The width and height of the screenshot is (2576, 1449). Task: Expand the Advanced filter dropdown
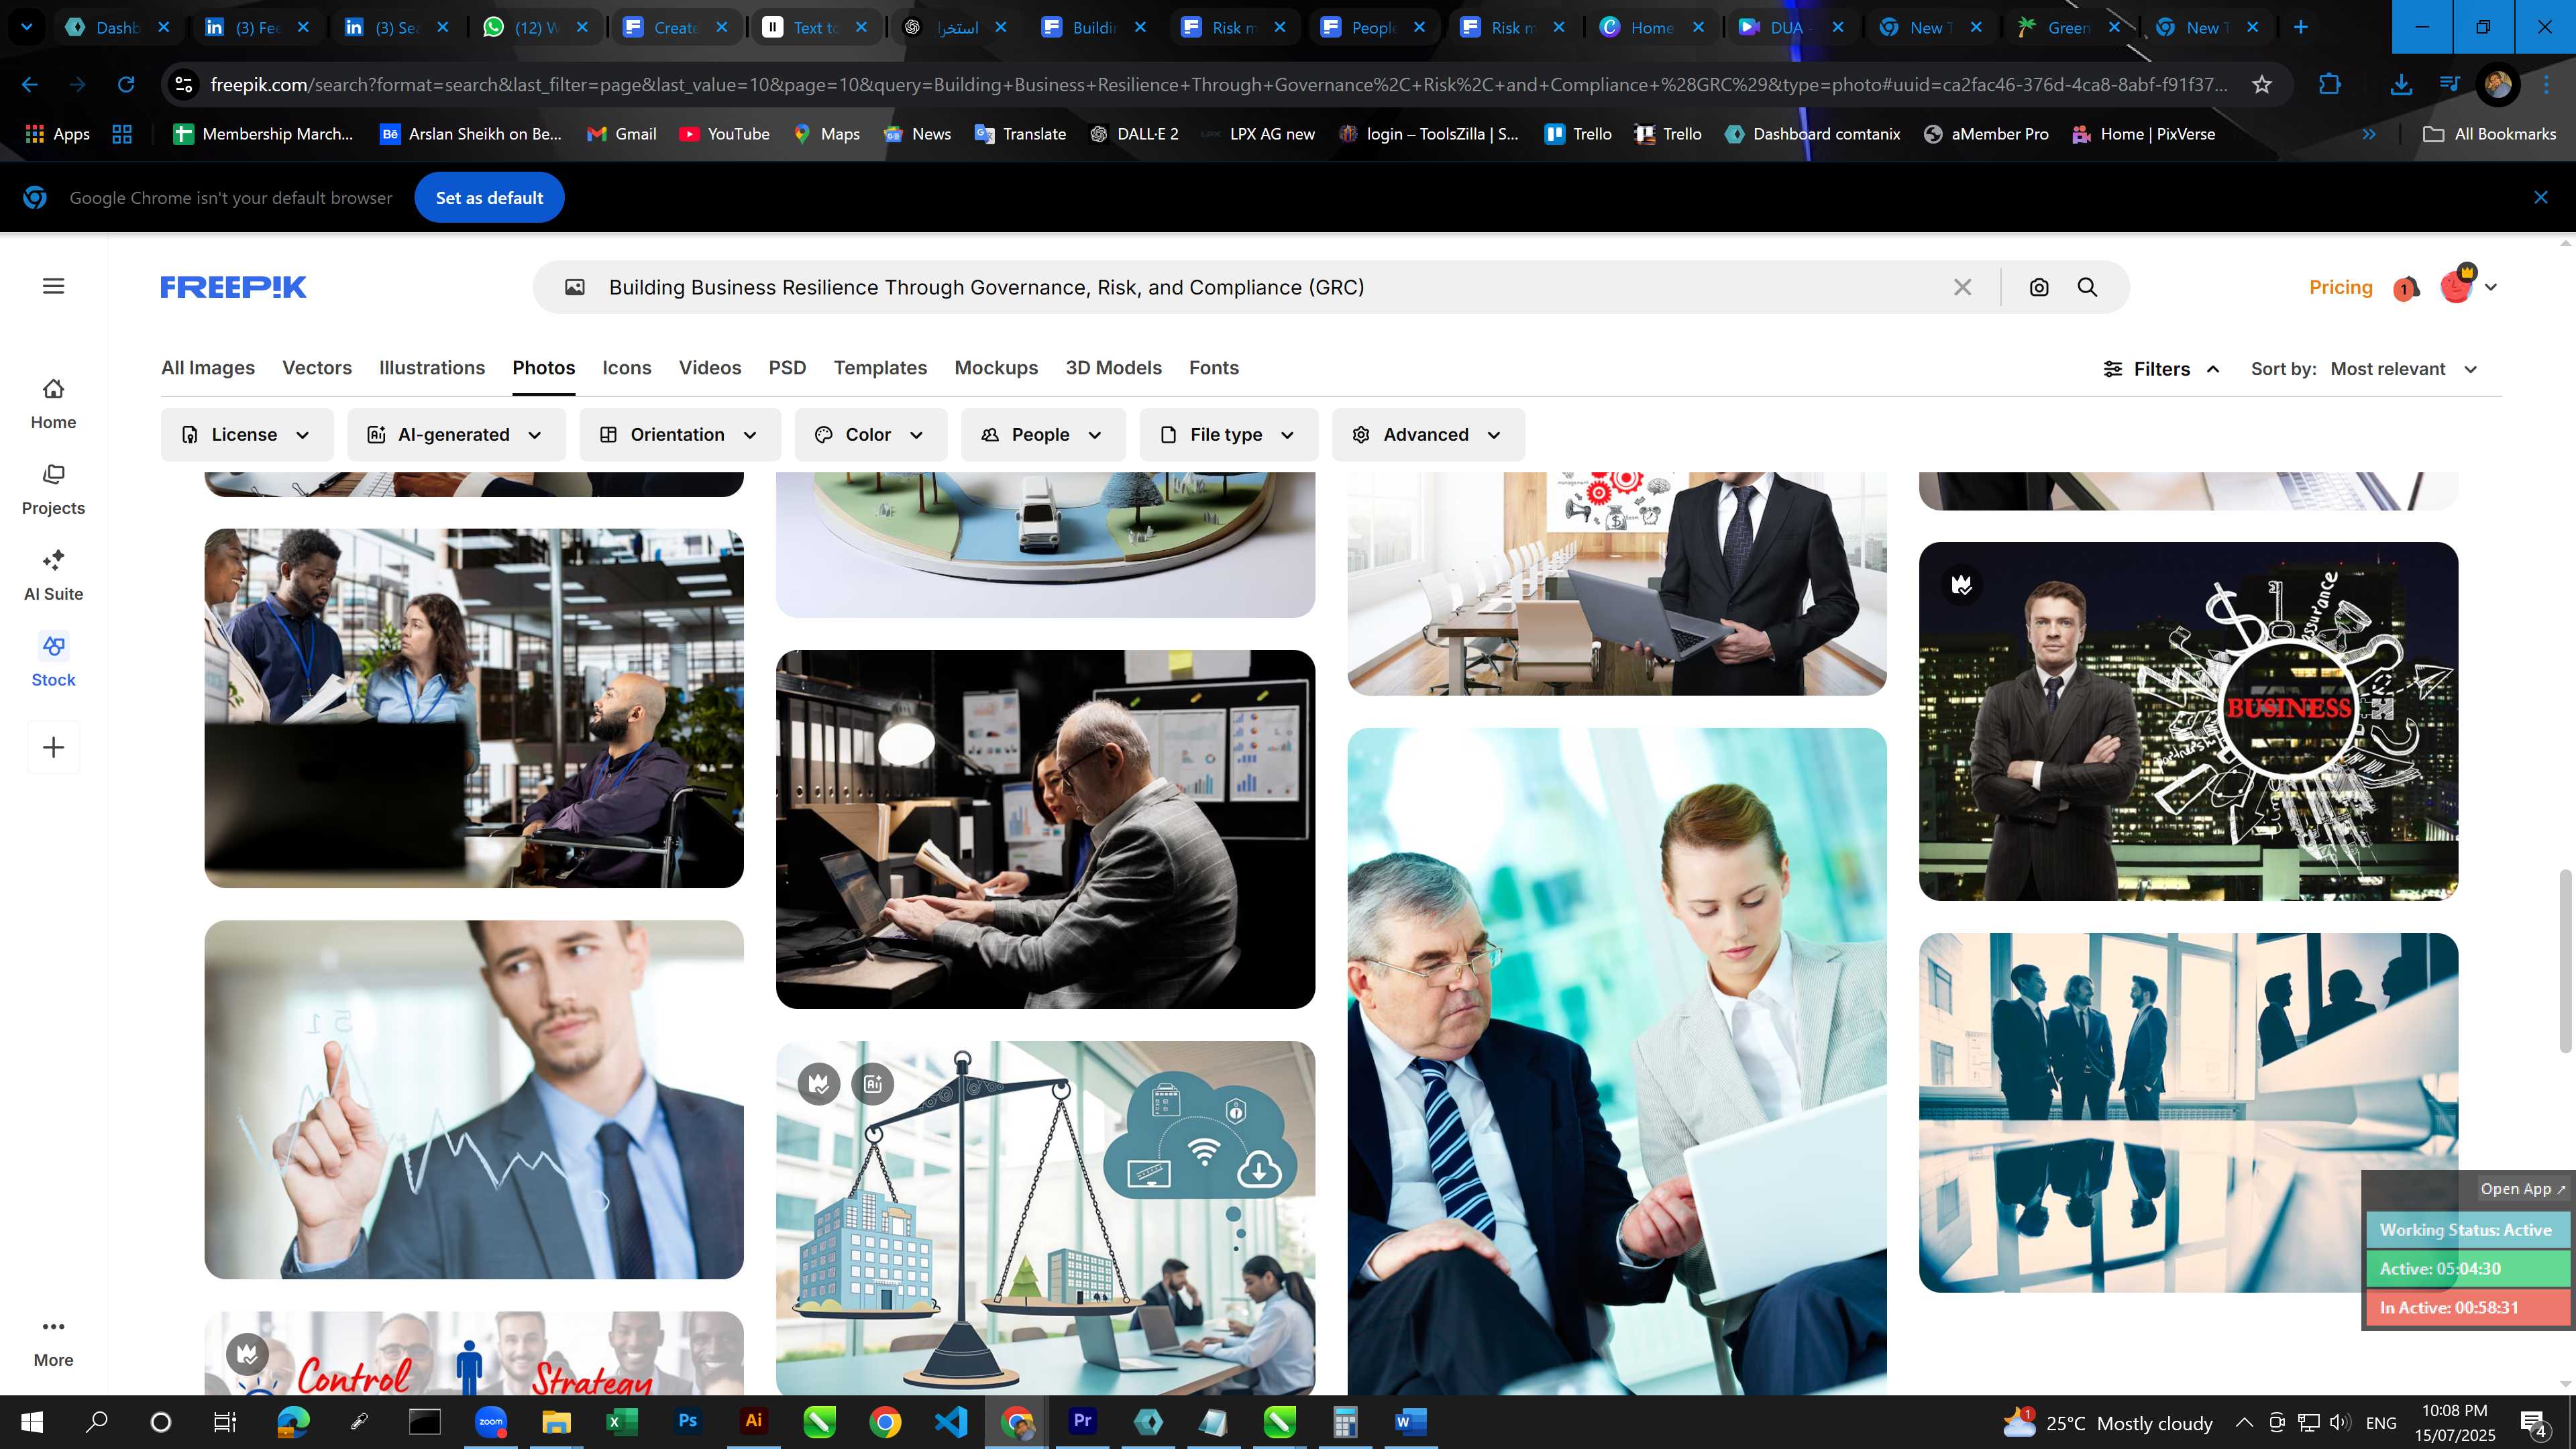click(1428, 434)
